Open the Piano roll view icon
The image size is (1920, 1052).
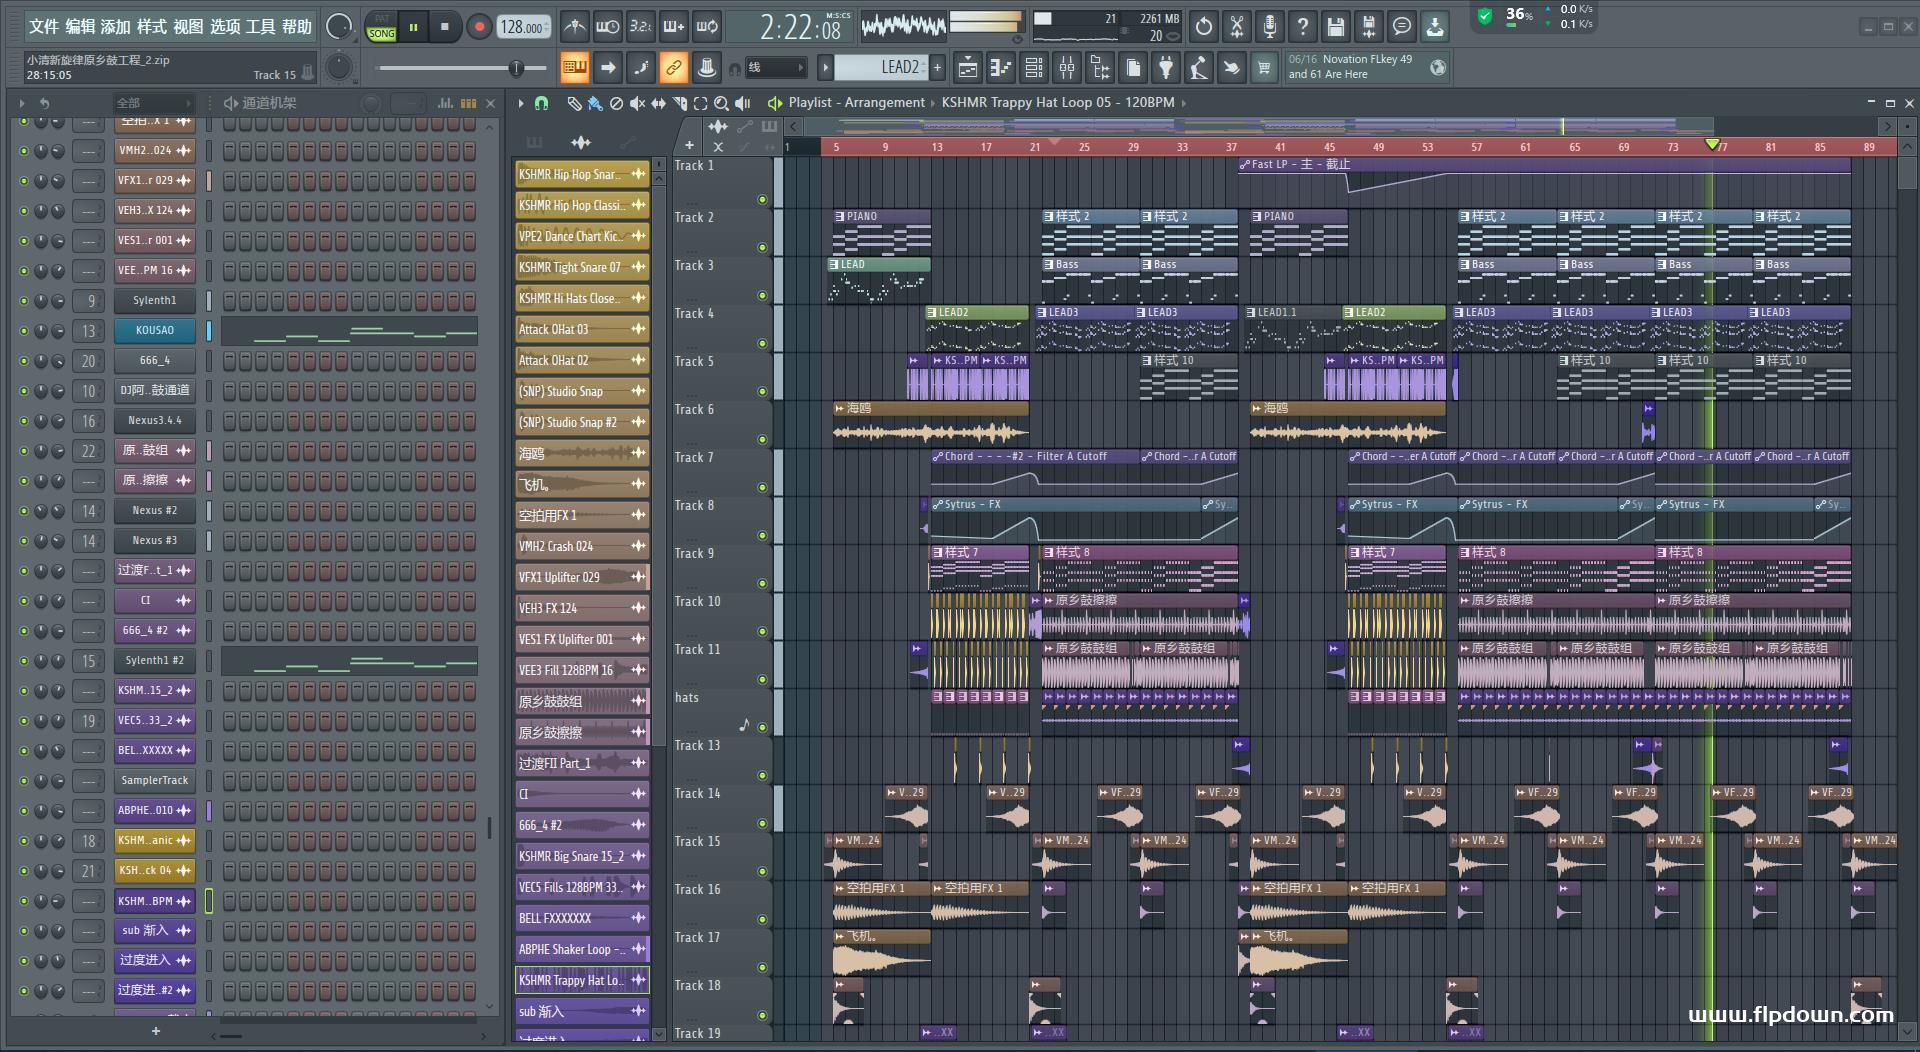(x=1001, y=68)
